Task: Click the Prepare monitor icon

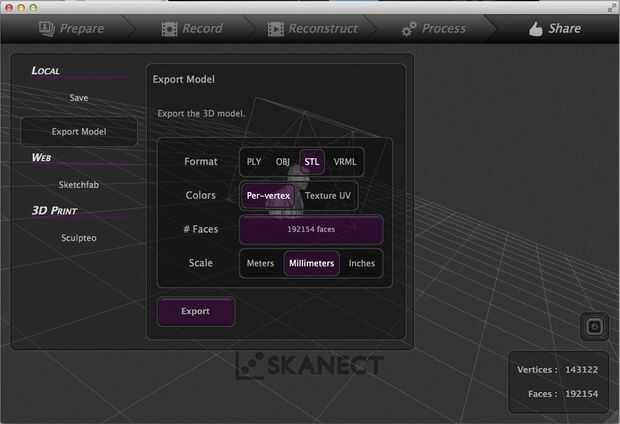Action: click(47, 28)
